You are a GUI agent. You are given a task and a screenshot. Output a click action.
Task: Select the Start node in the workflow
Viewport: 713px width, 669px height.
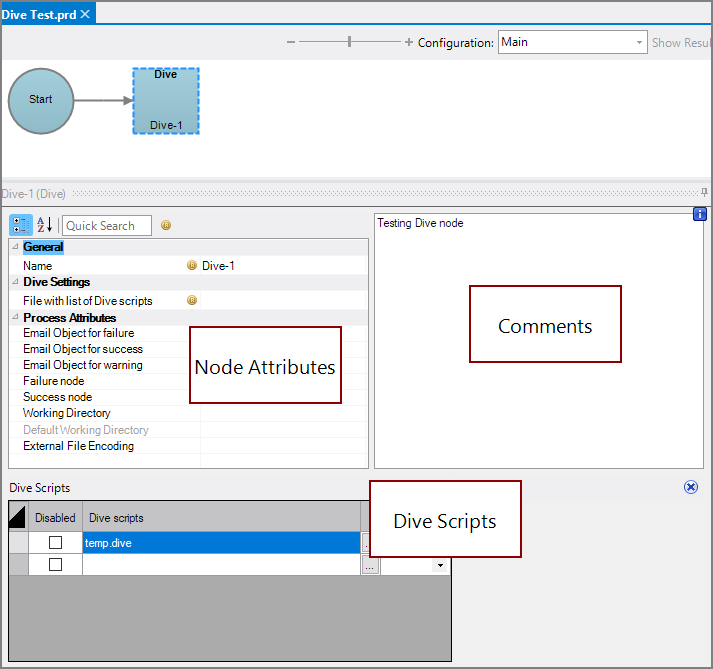tap(41, 101)
